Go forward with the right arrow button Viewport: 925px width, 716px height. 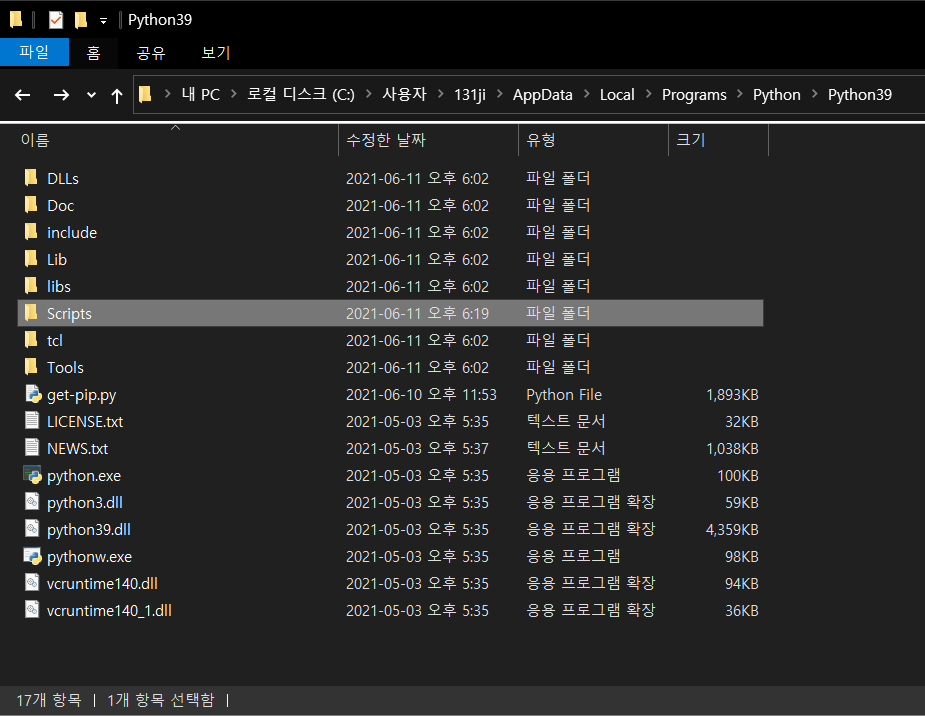coord(61,95)
